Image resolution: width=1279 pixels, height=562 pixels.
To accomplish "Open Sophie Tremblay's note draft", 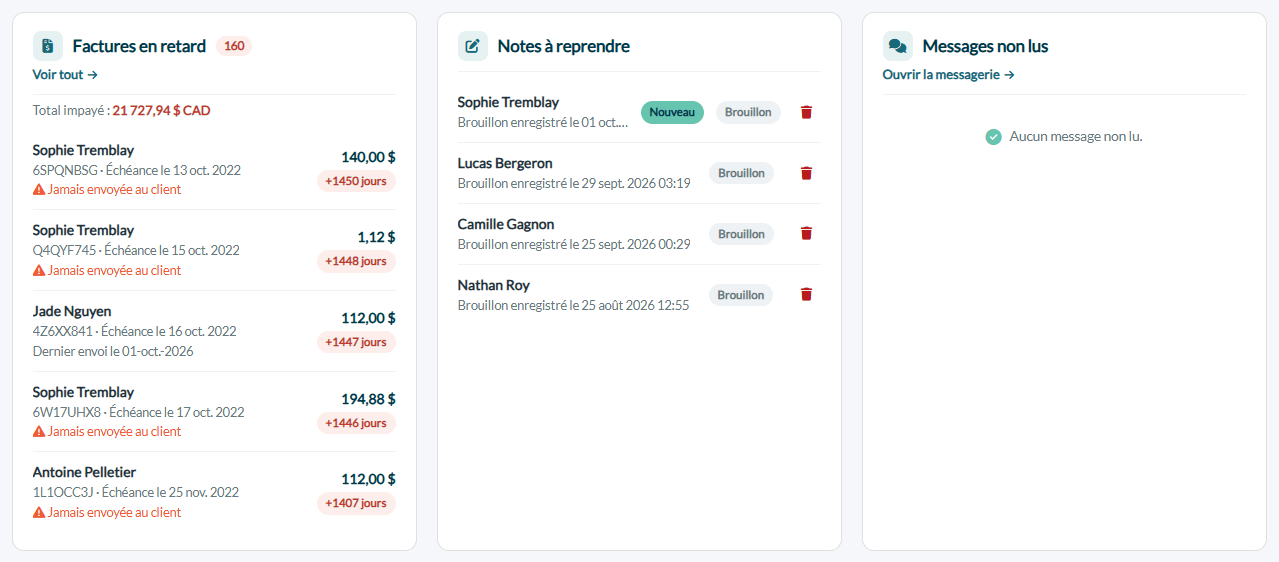I will coord(638,112).
